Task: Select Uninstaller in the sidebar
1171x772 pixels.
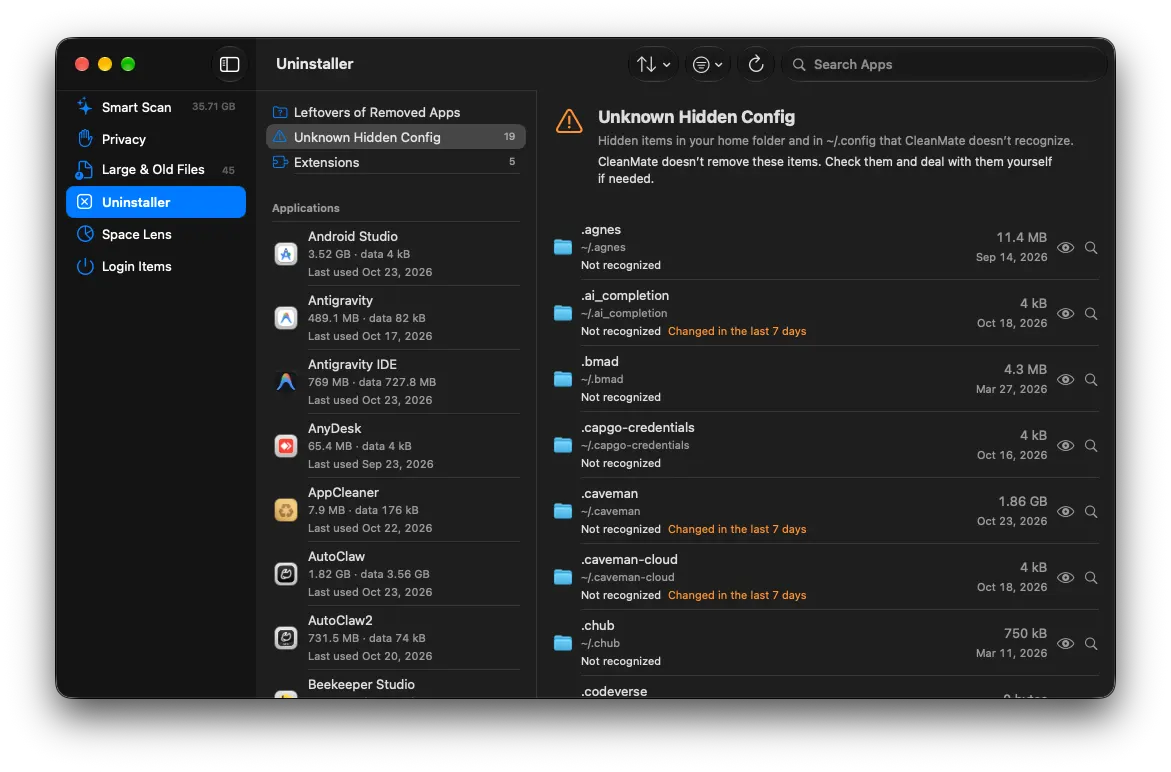Action: 156,202
